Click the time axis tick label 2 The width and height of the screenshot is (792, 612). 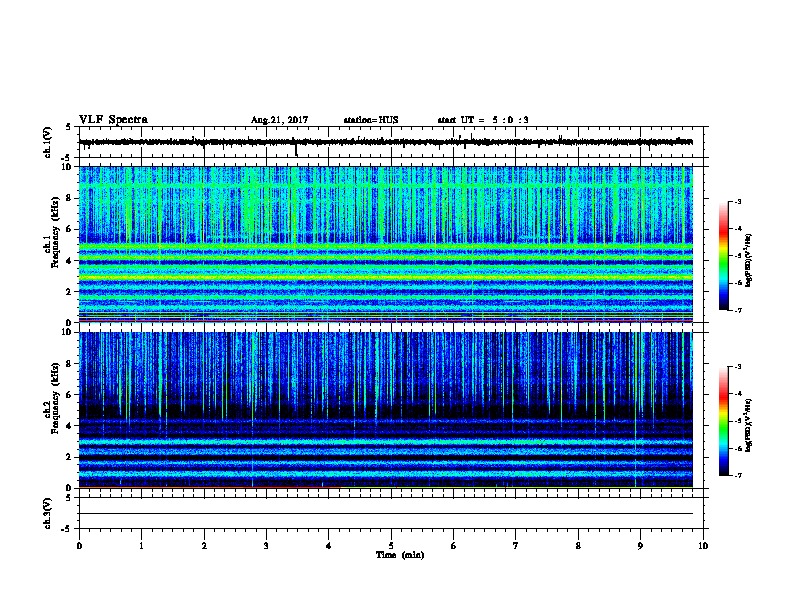click(x=204, y=546)
